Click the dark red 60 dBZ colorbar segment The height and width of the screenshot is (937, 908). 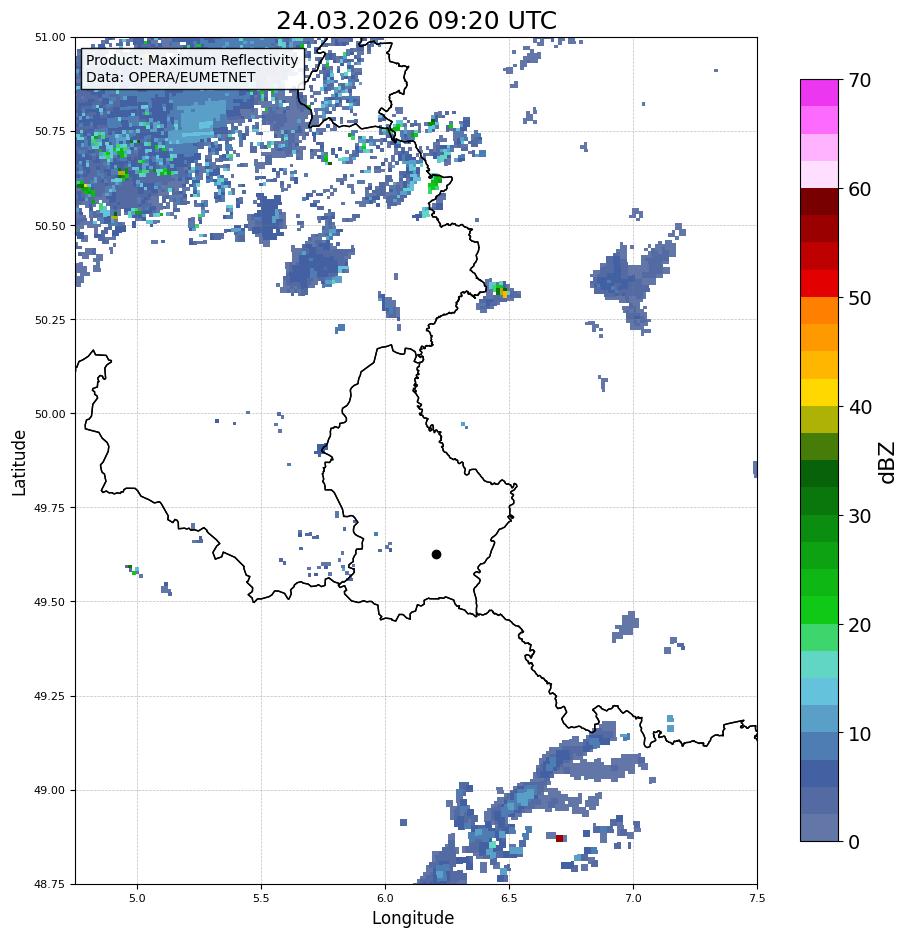(820, 201)
